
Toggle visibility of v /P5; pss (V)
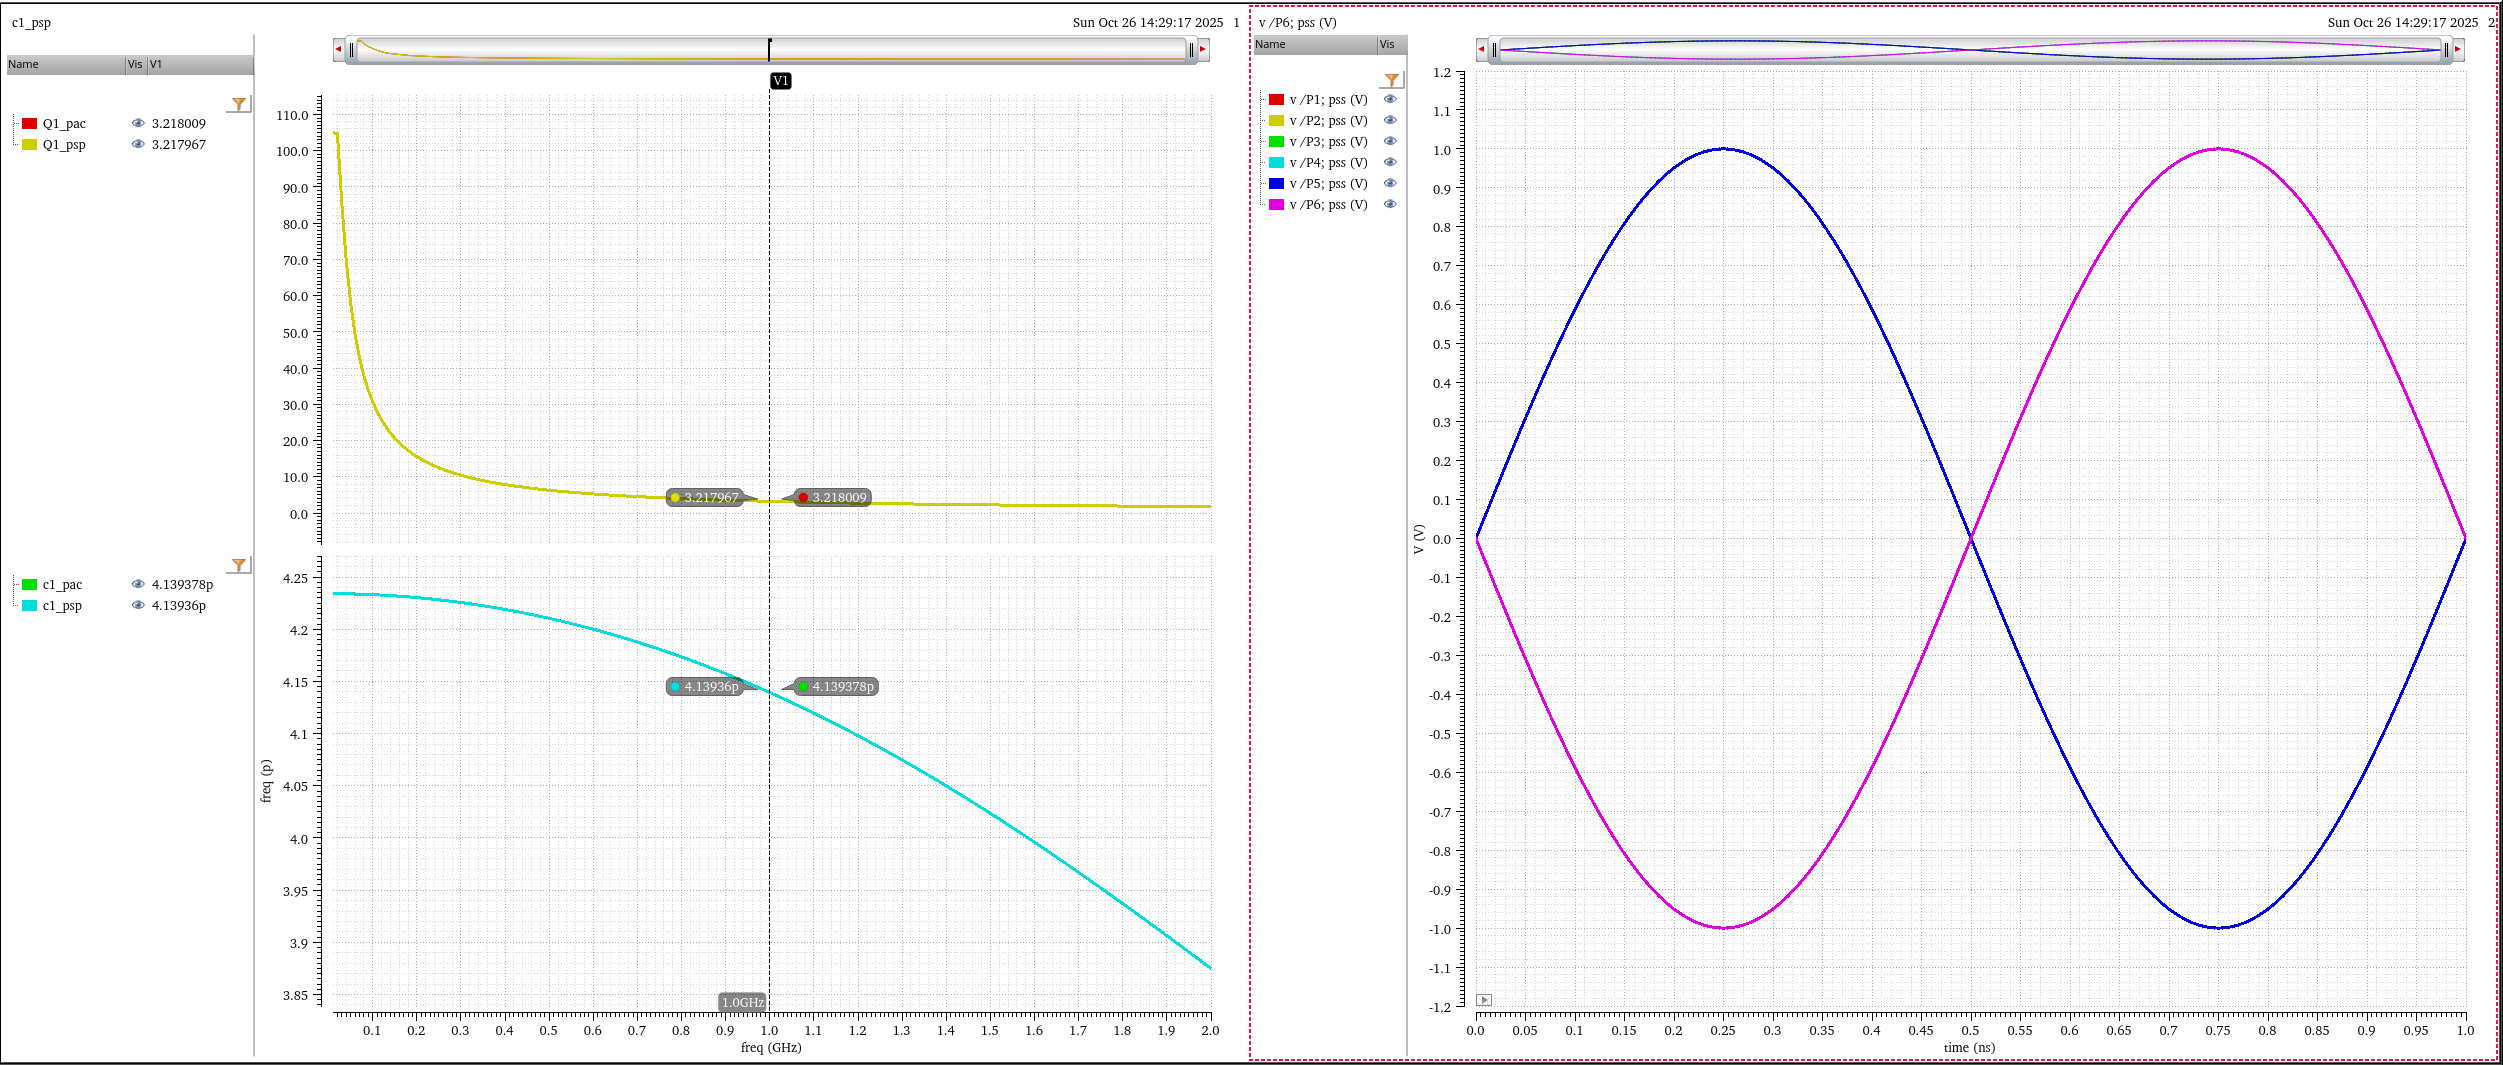pyautogui.click(x=1390, y=183)
